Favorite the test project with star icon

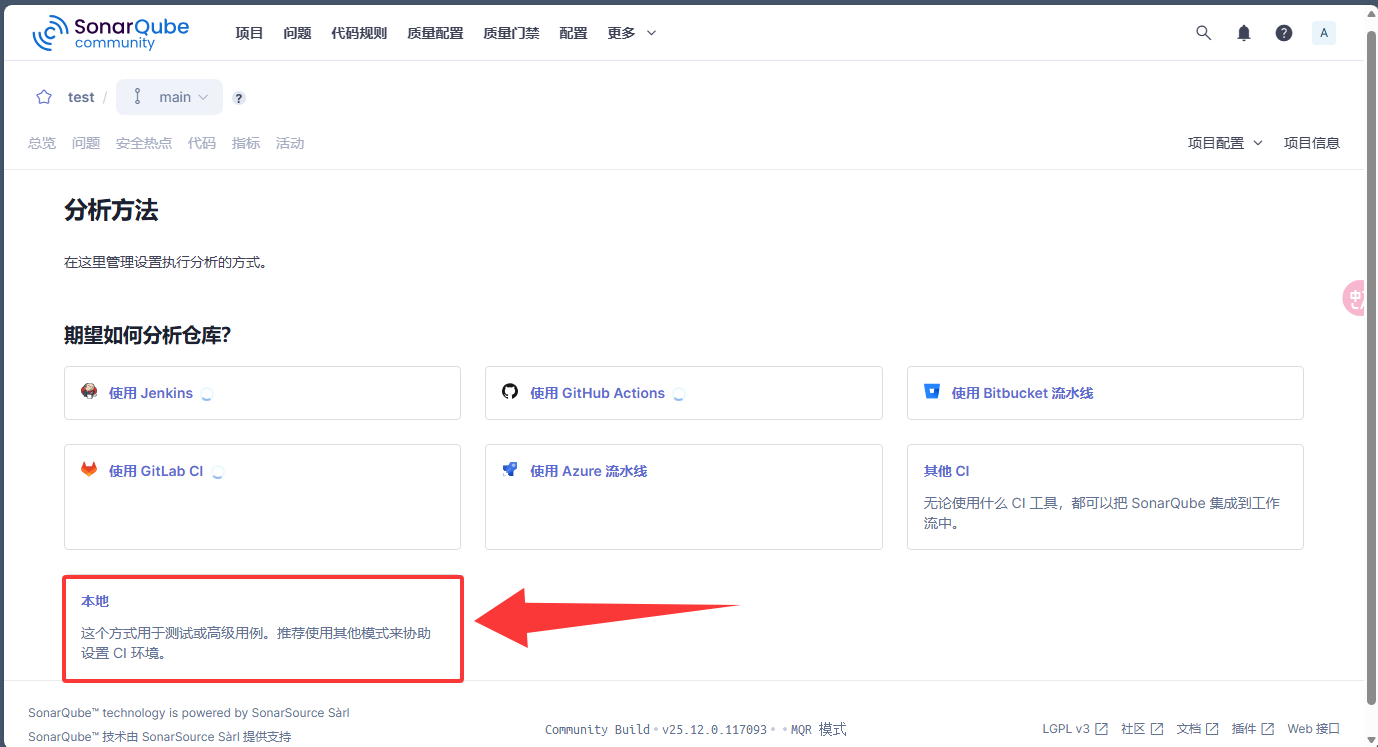(x=44, y=97)
